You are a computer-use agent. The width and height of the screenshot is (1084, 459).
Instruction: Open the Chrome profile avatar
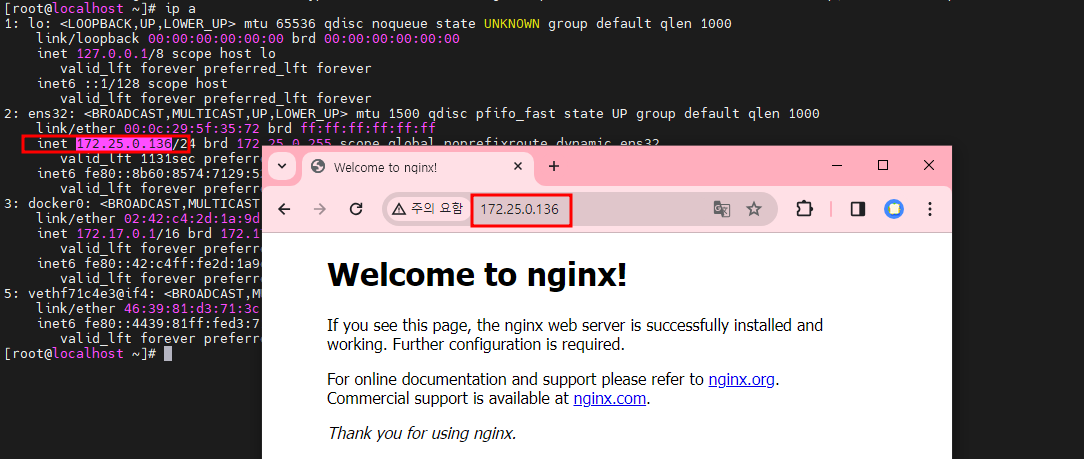click(x=894, y=209)
